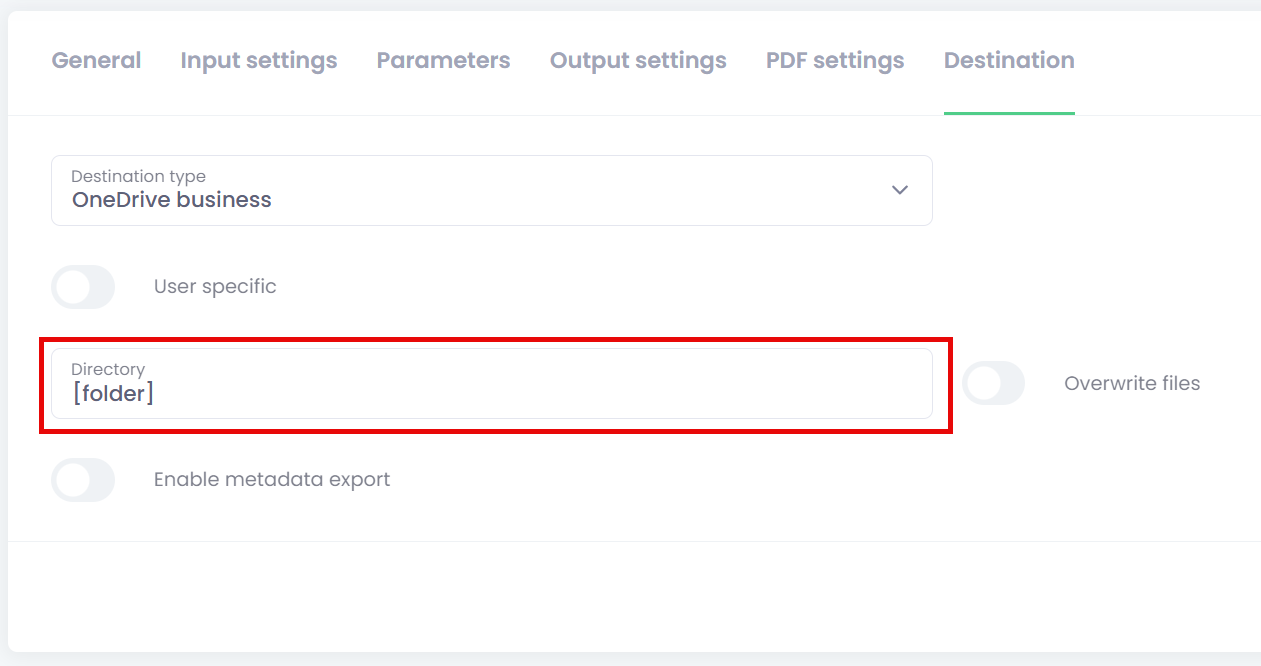This screenshot has height=666, width=1261.
Task: Go to the Parameters tab
Action: [x=443, y=60]
